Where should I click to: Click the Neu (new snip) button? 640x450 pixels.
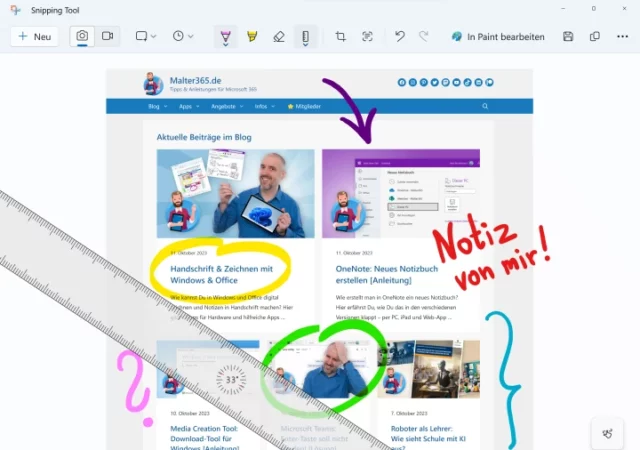click(34, 37)
